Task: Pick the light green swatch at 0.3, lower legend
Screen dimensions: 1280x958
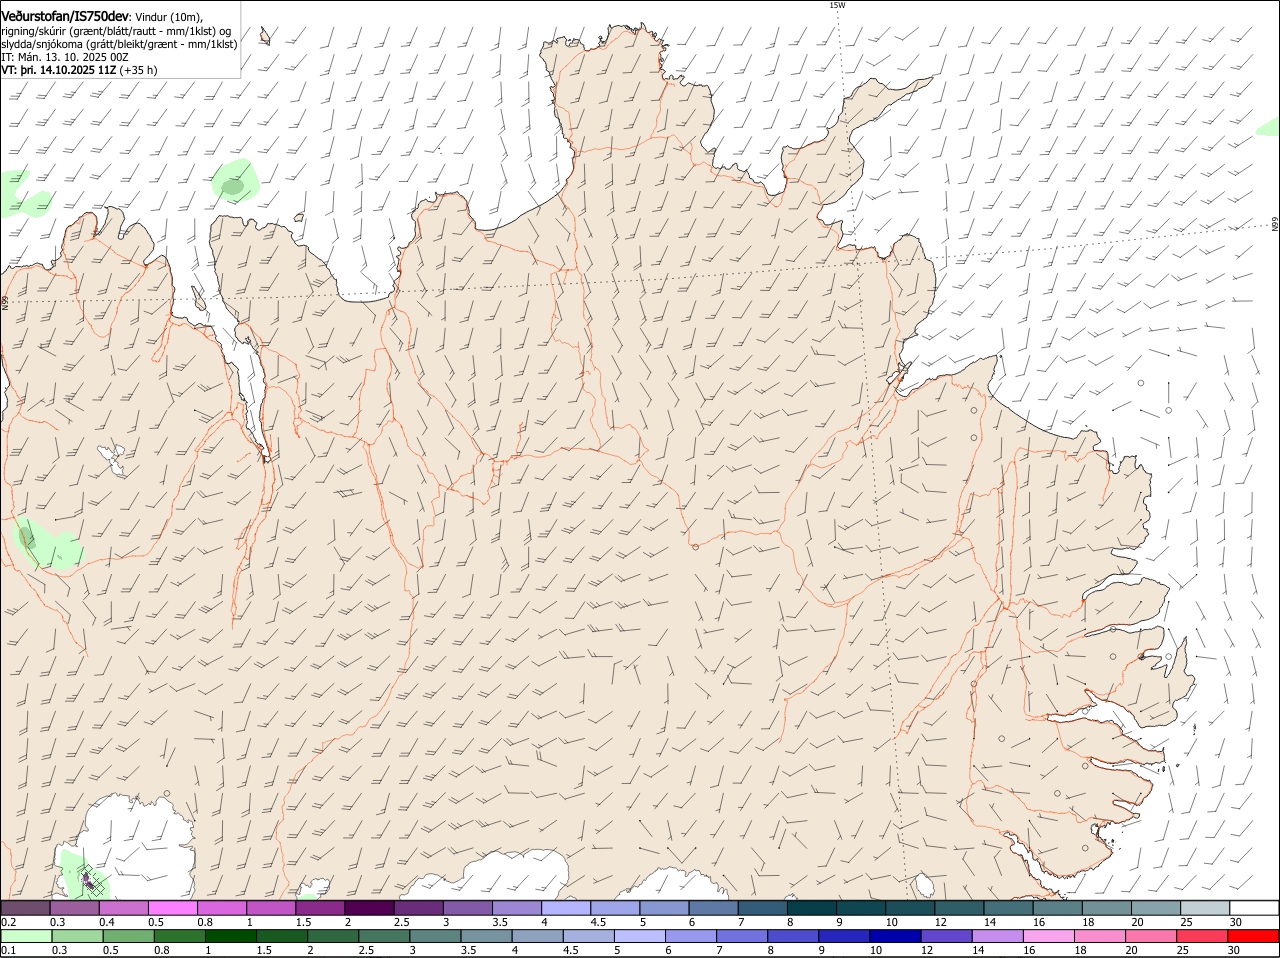Action: coord(77,936)
